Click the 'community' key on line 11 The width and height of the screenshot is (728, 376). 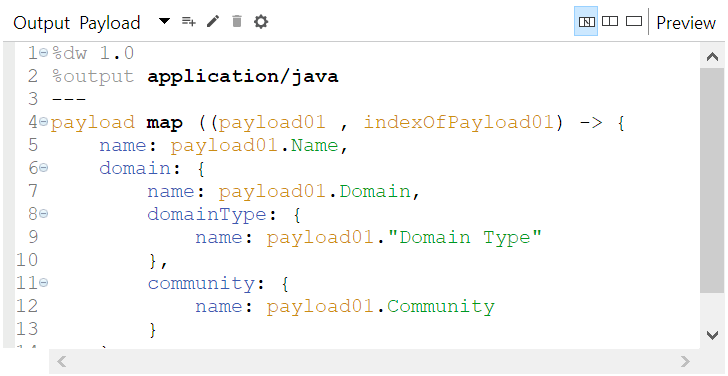pyautogui.click(x=202, y=283)
